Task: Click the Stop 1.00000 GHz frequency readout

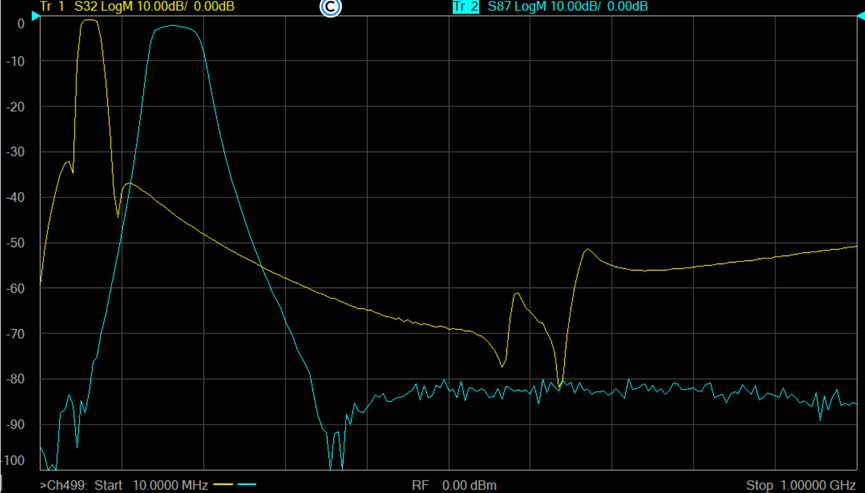Action: (x=801, y=485)
